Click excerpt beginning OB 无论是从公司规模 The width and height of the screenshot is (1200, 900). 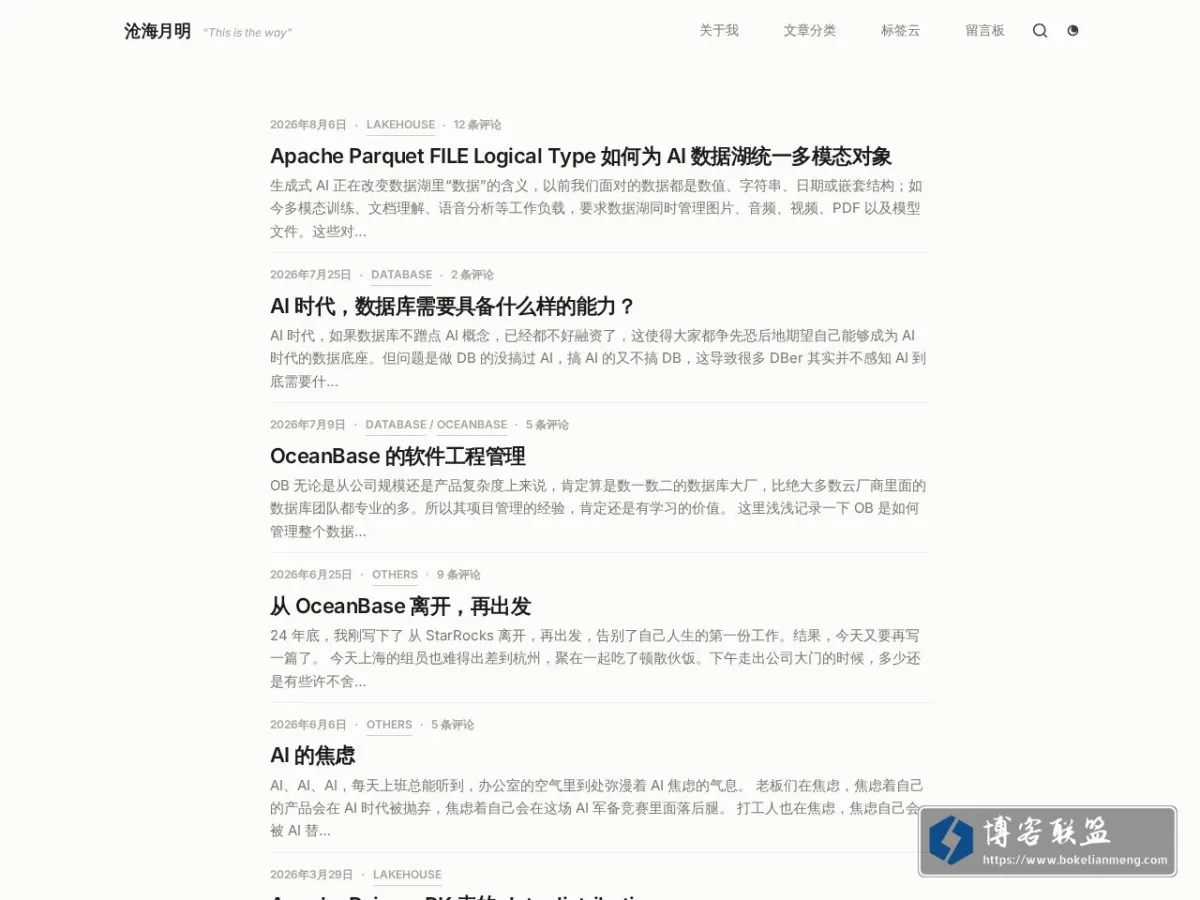[x=598, y=508]
